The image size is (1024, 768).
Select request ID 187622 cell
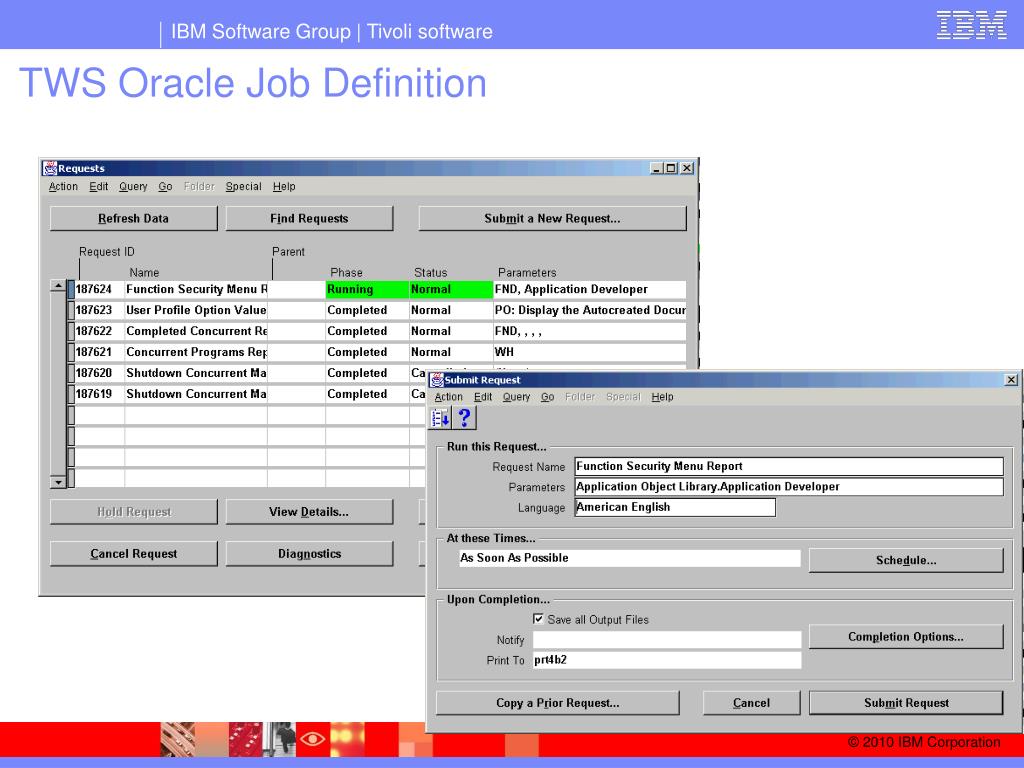99,331
